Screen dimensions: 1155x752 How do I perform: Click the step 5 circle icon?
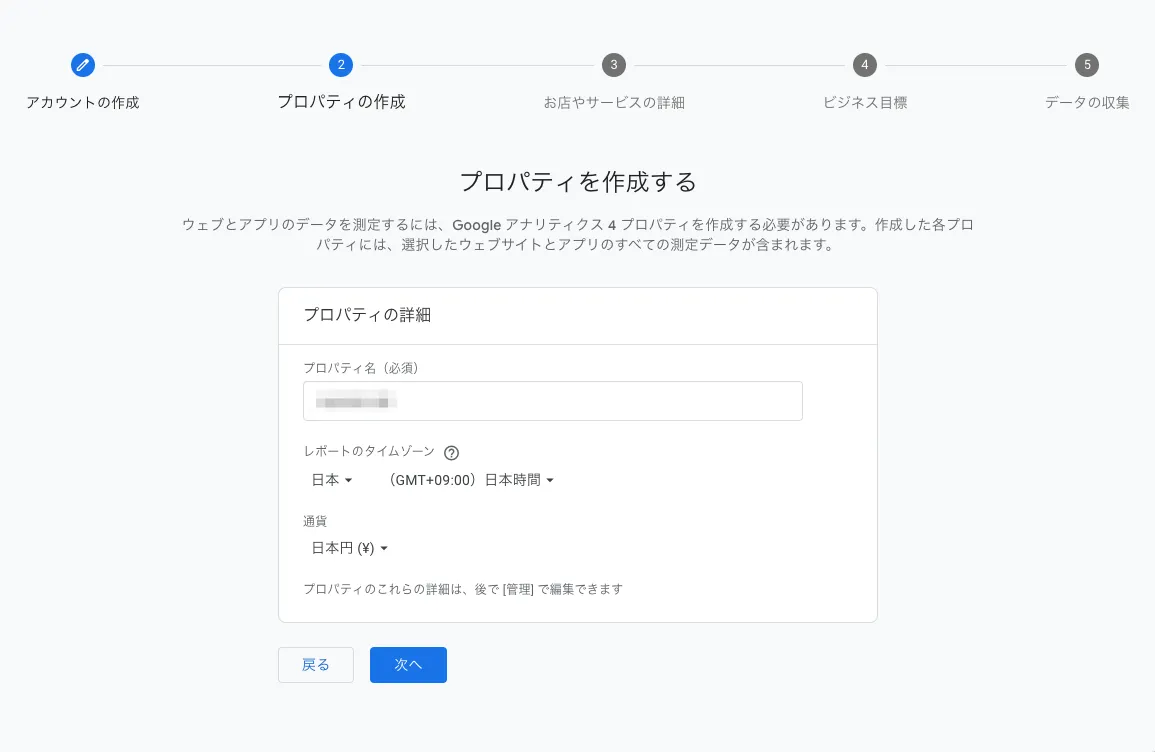pyautogui.click(x=1087, y=65)
